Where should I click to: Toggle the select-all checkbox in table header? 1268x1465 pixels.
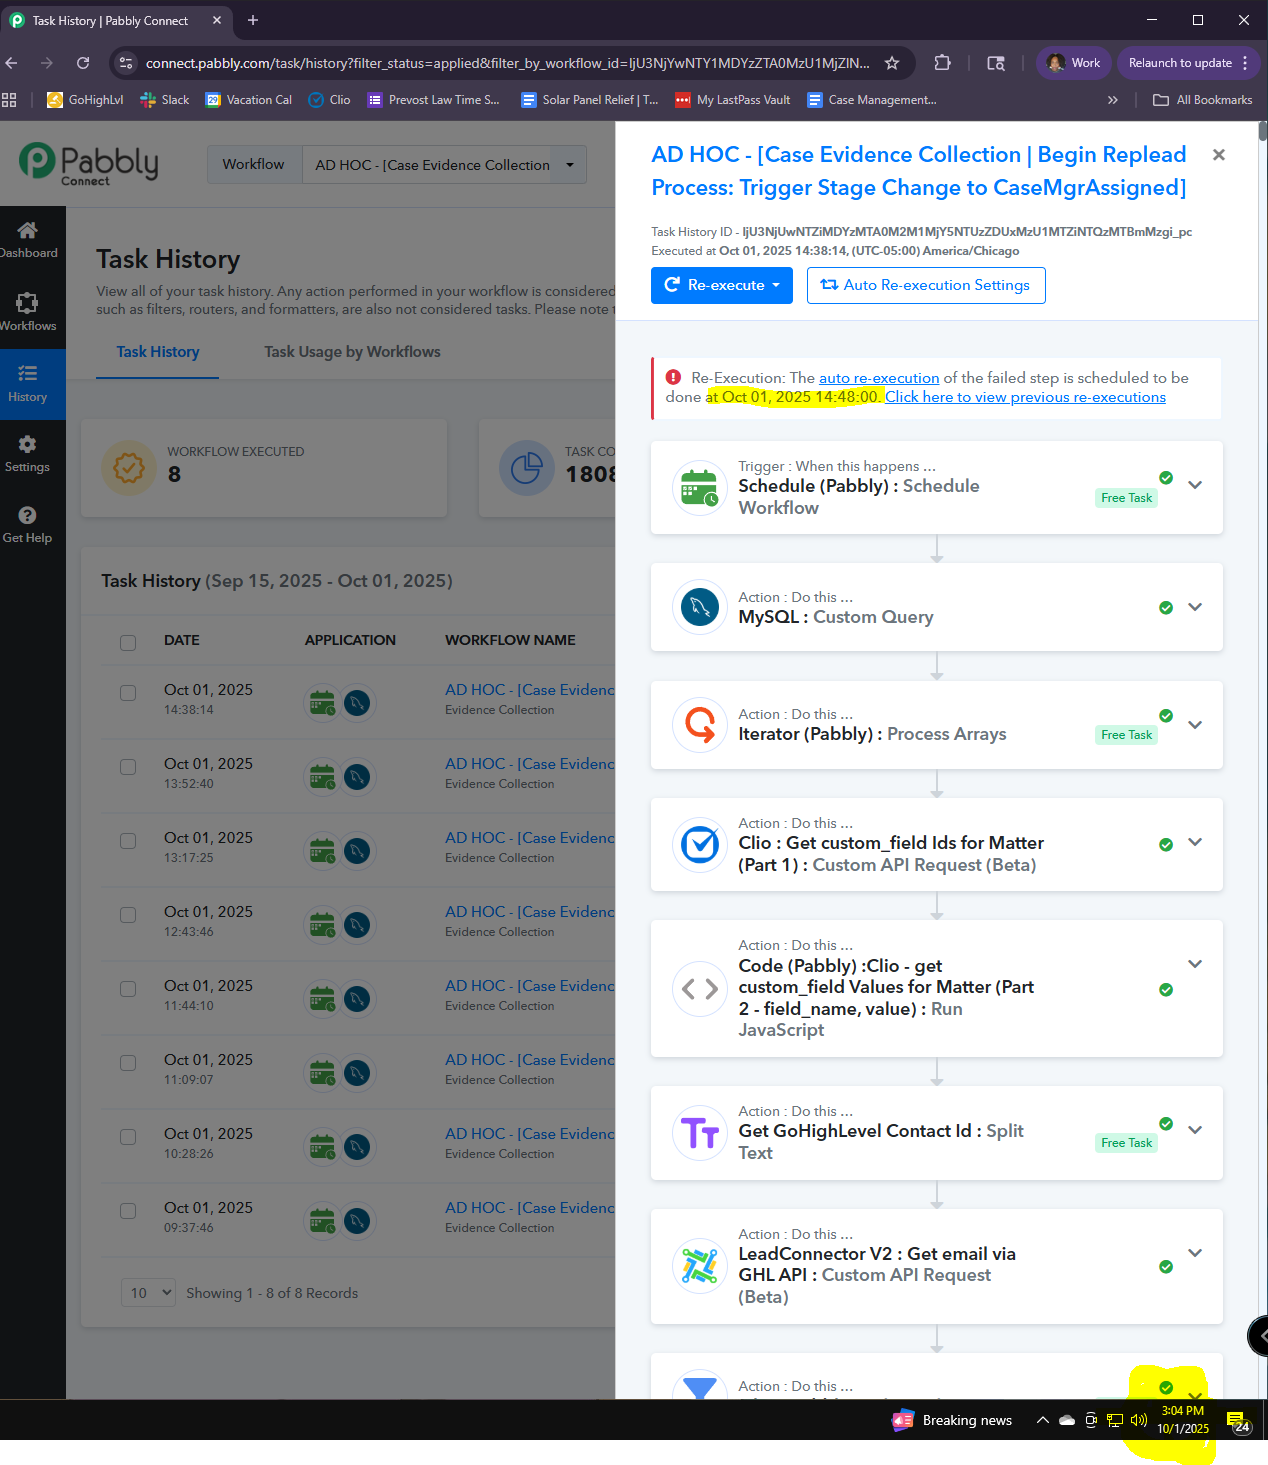(128, 642)
